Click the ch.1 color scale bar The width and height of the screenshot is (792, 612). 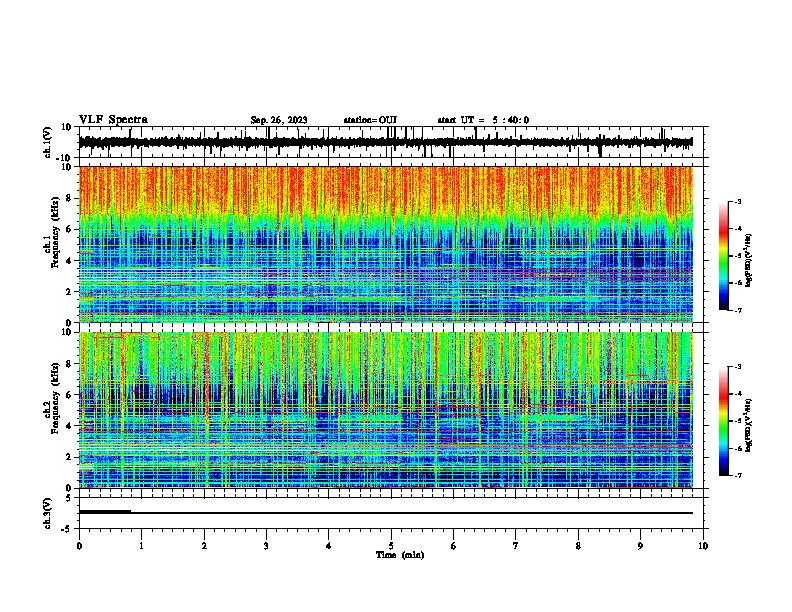[x=724, y=256]
